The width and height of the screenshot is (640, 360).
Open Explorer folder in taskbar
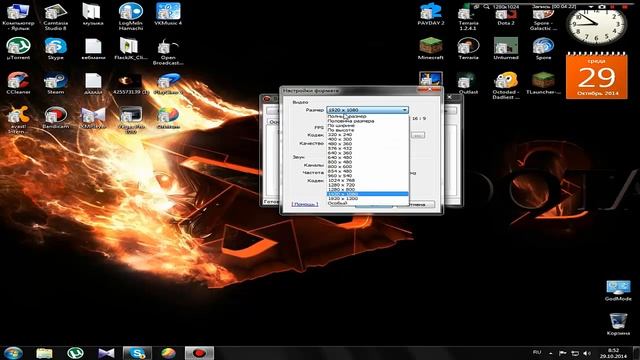(44, 353)
